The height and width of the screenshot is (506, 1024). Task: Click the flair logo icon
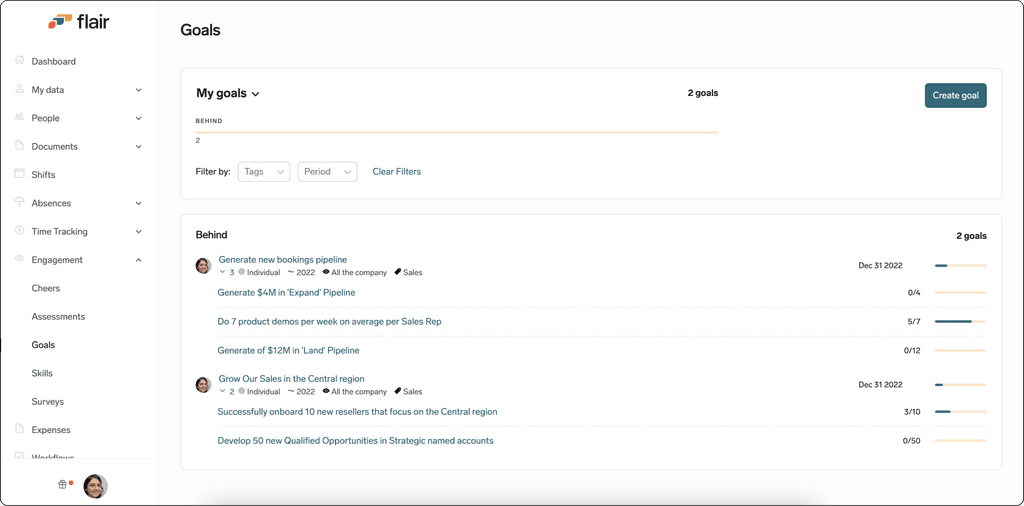coord(60,22)
